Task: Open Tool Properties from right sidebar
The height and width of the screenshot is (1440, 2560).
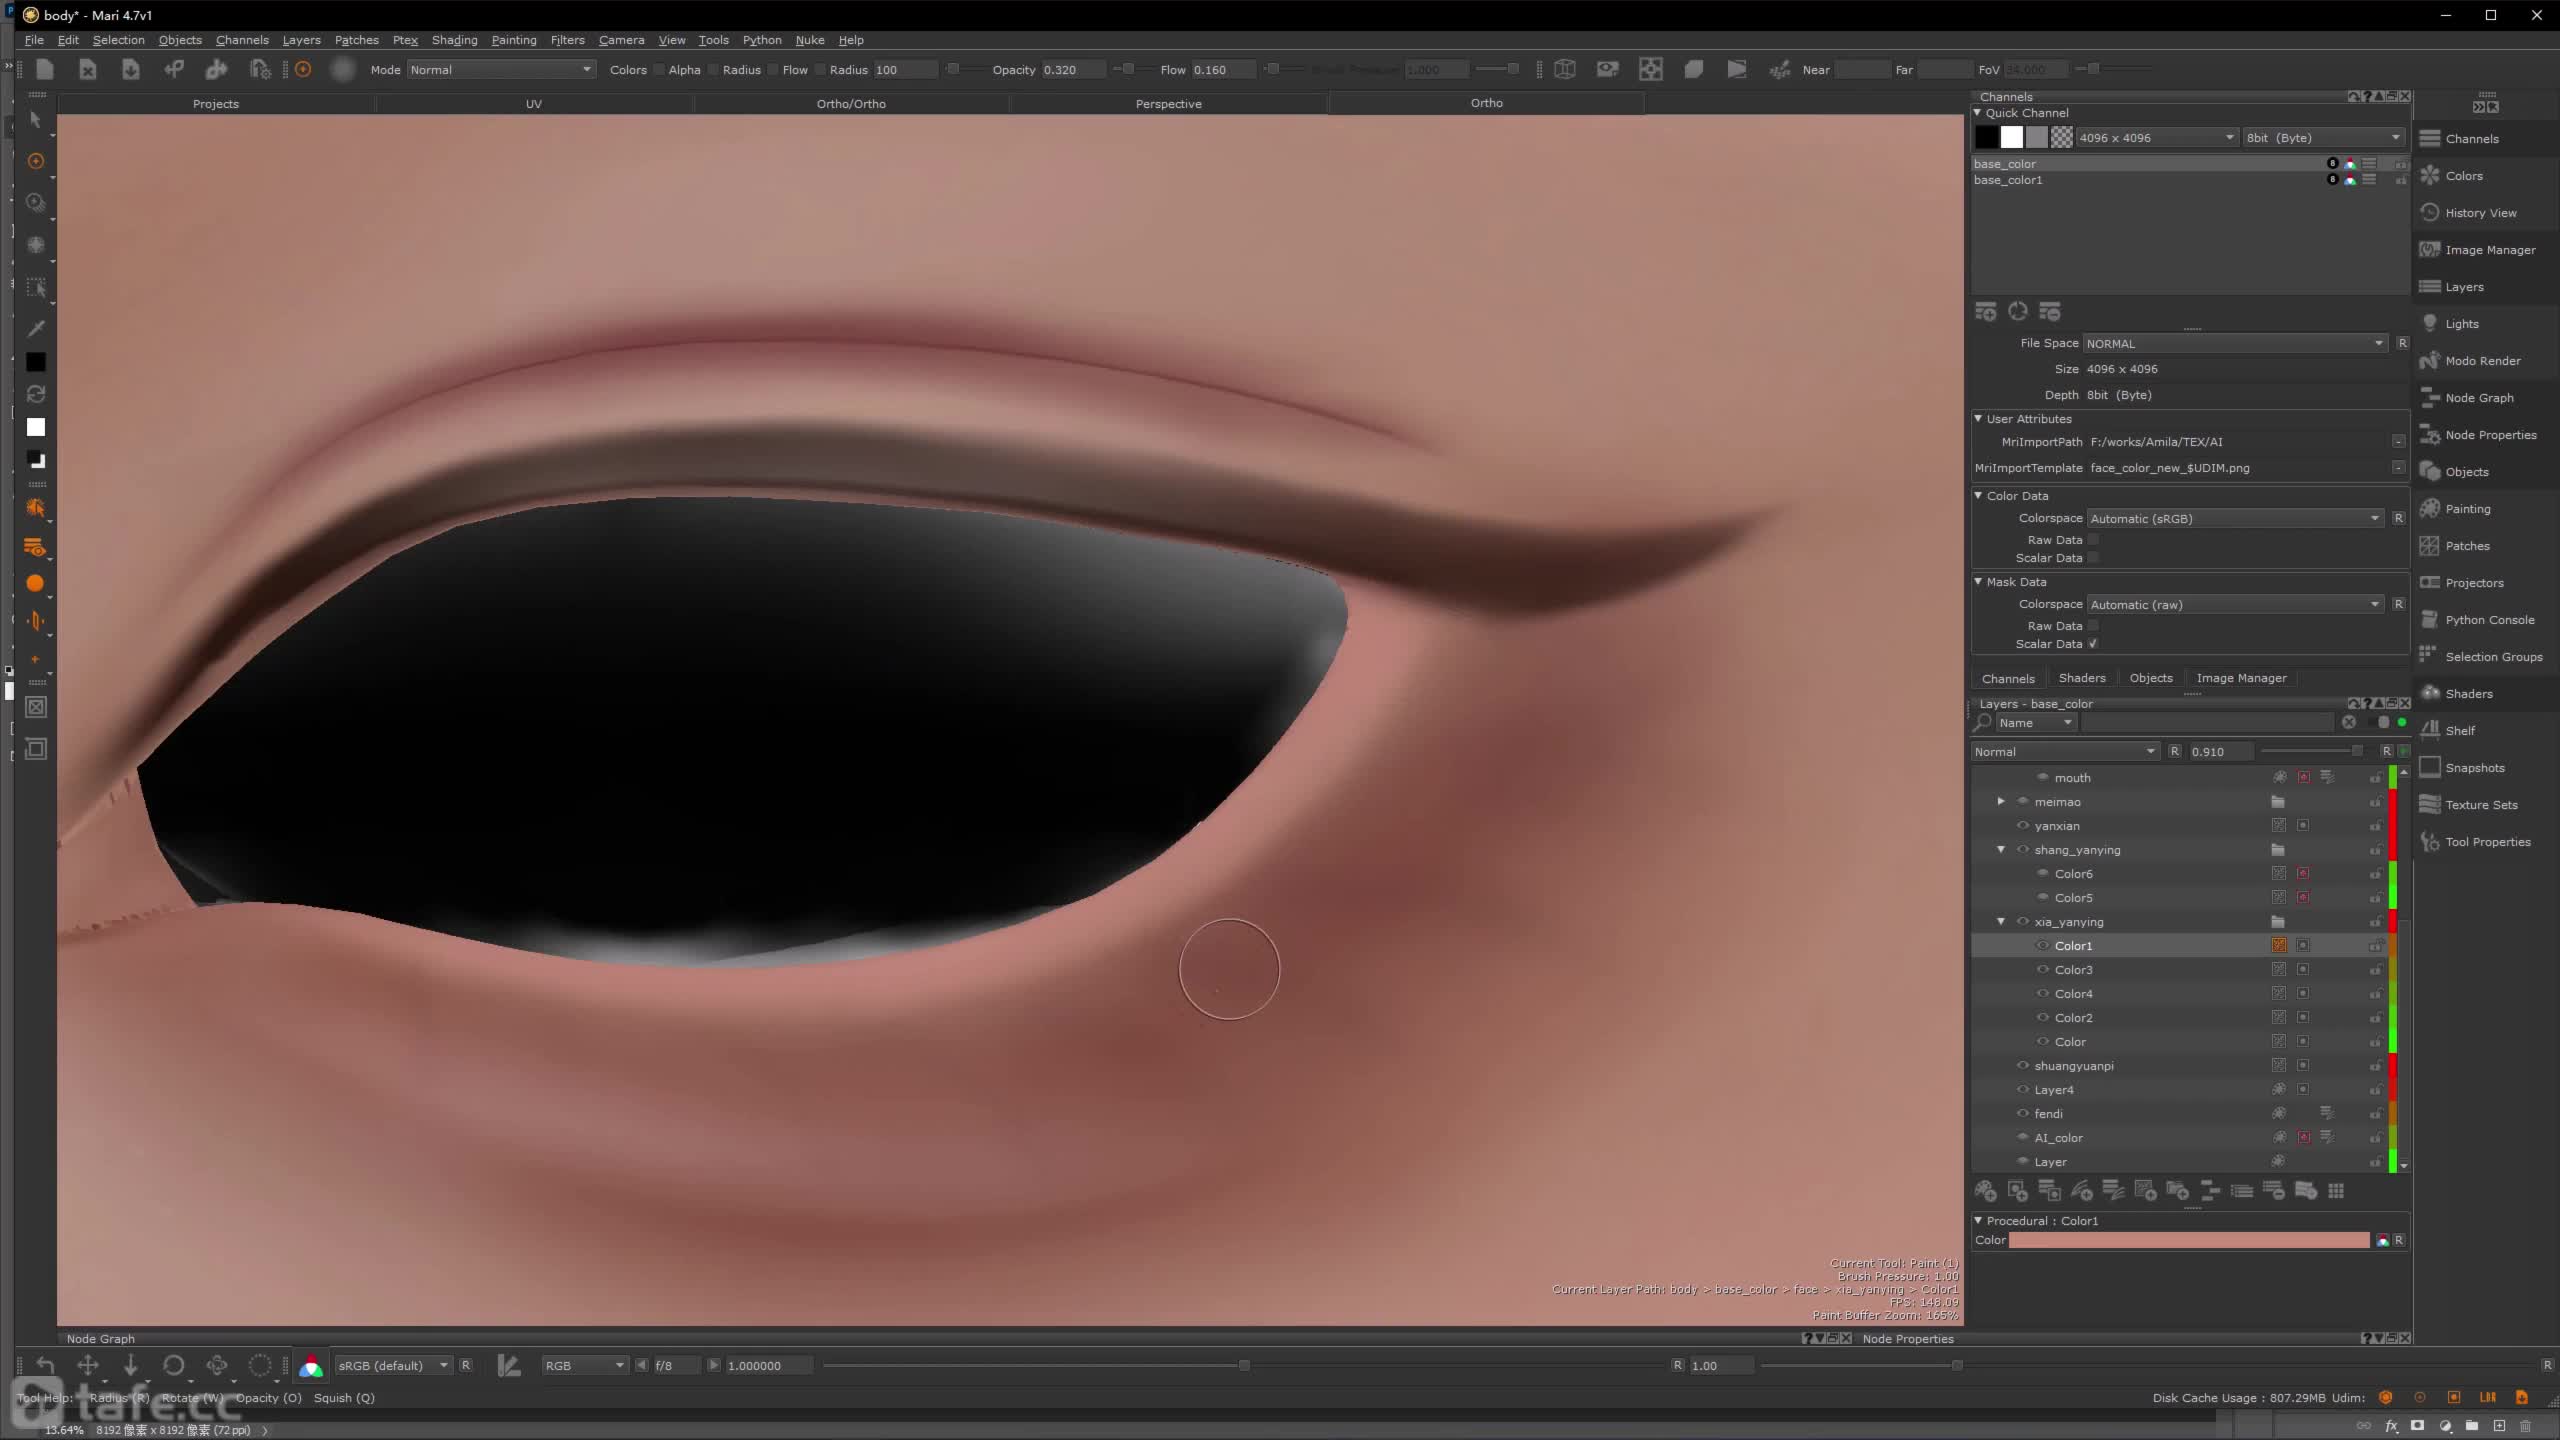Action: 2488,842
